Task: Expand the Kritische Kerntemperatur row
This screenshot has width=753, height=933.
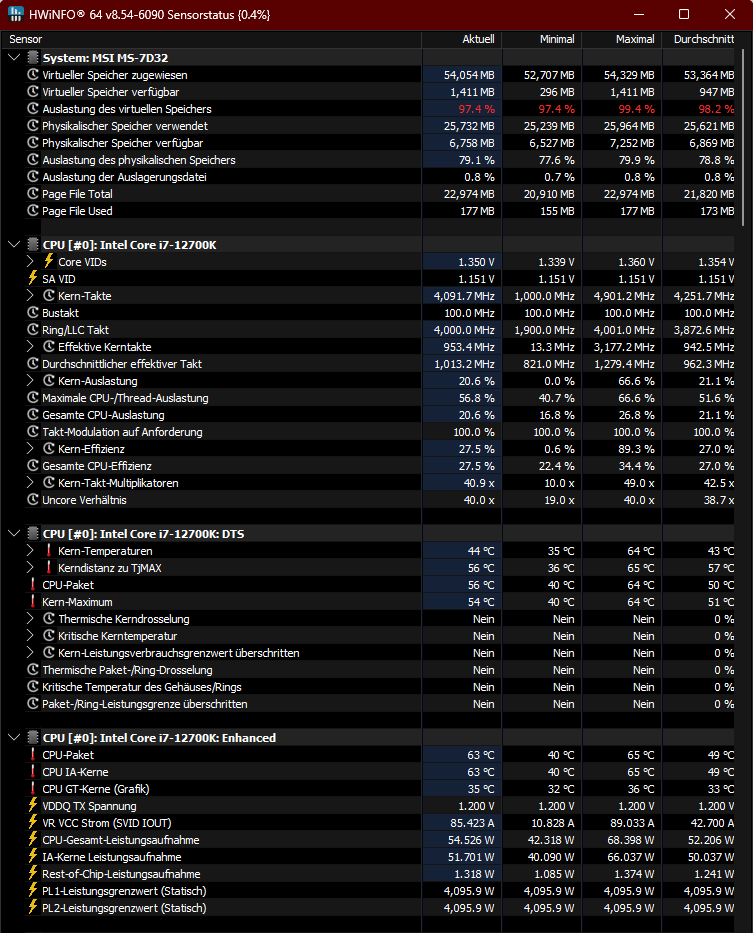Action: [x=30, y=636]
